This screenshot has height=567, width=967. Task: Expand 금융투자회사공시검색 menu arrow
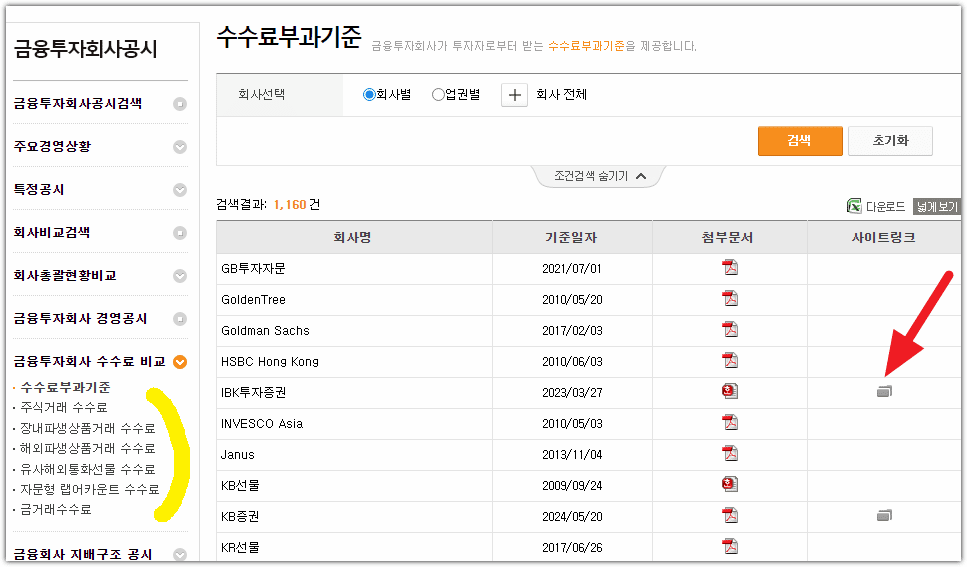(180, 104)
